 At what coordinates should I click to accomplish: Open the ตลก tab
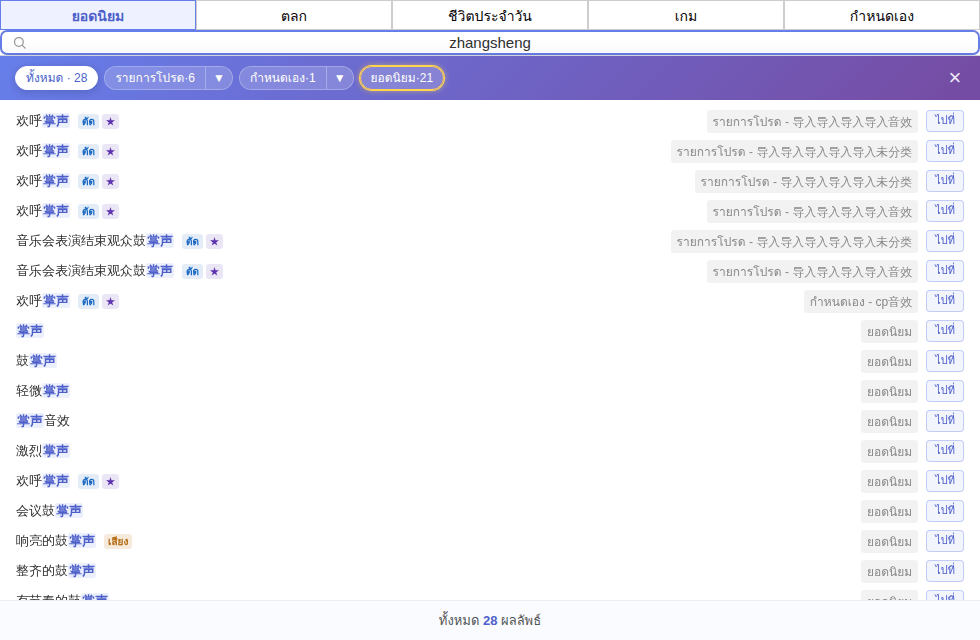click(294, 16)
